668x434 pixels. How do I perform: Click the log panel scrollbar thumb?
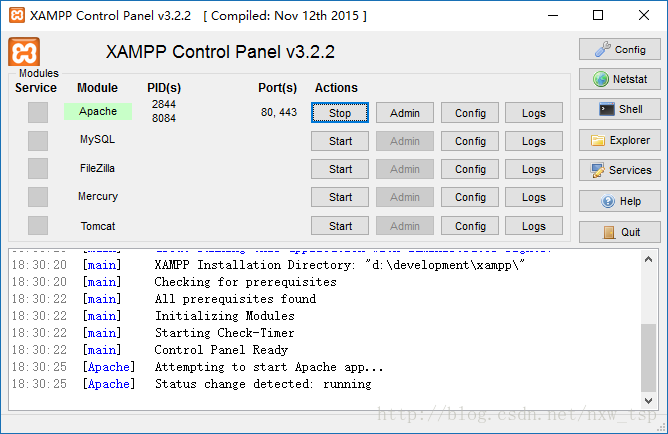click(648, 358)
